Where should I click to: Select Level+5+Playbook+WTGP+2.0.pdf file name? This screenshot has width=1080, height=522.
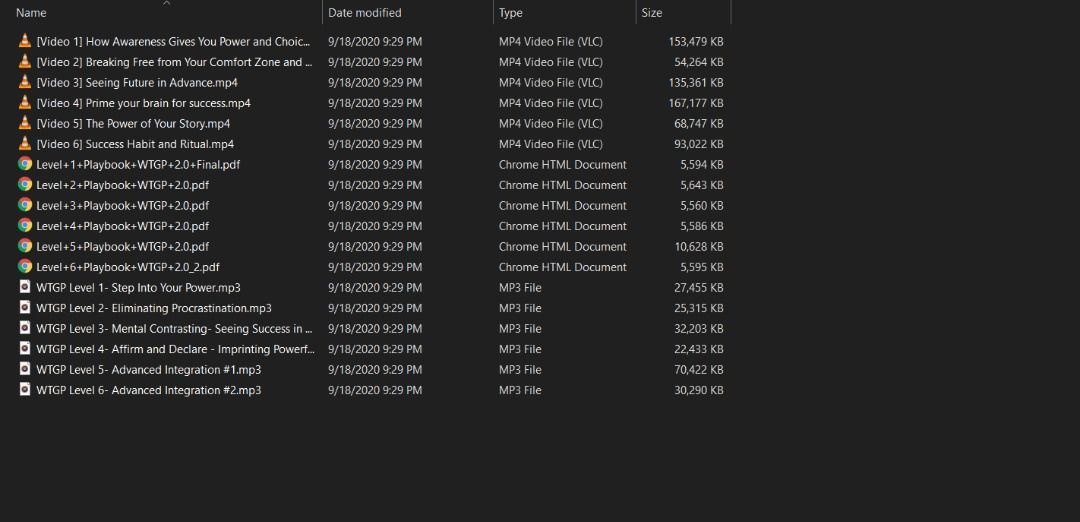[123, 246]
